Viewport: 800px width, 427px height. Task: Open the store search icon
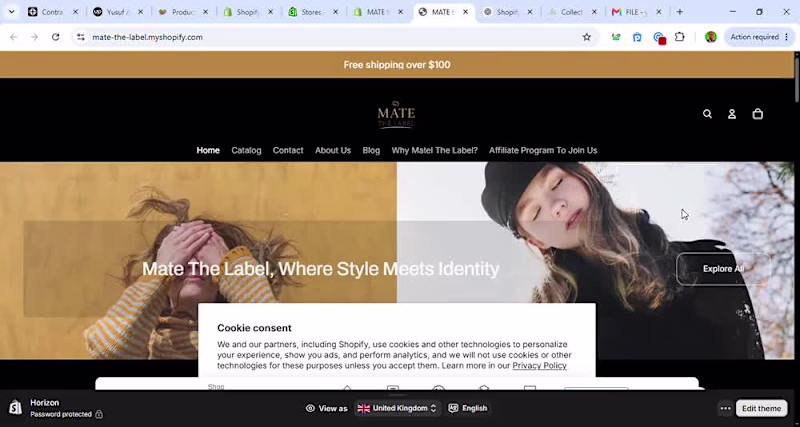pyautogui.click(x=707, y=114)
